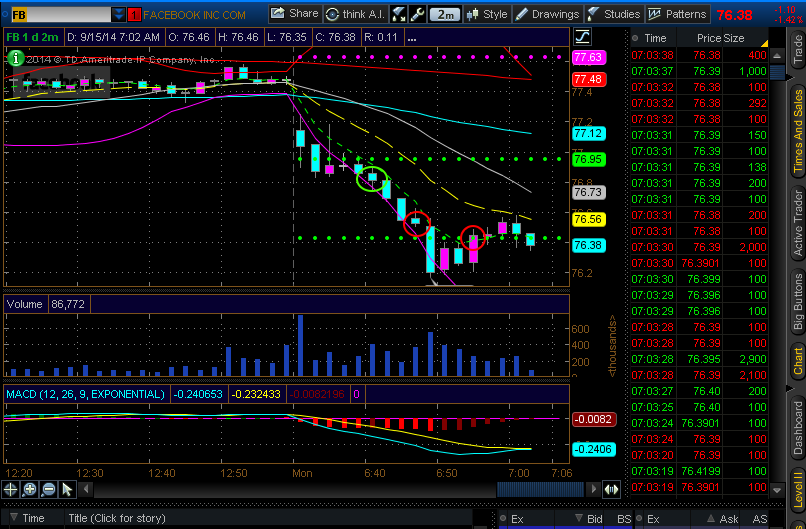Open chart settings wrench icon

pos(417,14)
